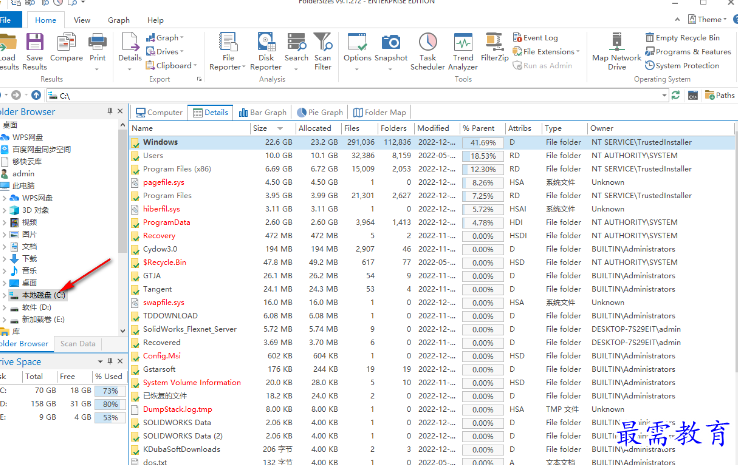Switch to the Bar Graph tab

coord(263,112)
